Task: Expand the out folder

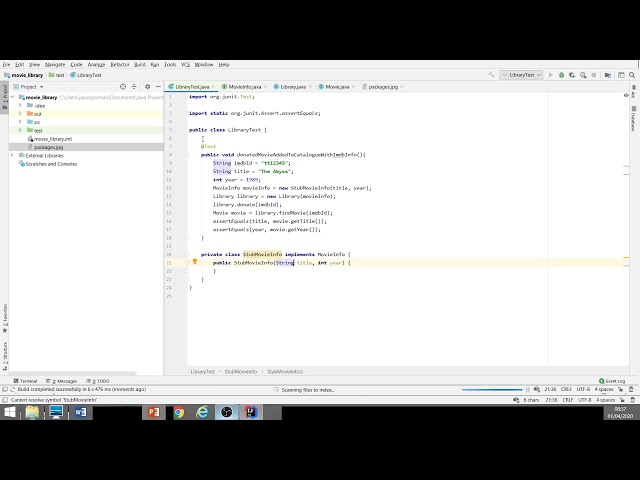Action: tap(20, 113)
